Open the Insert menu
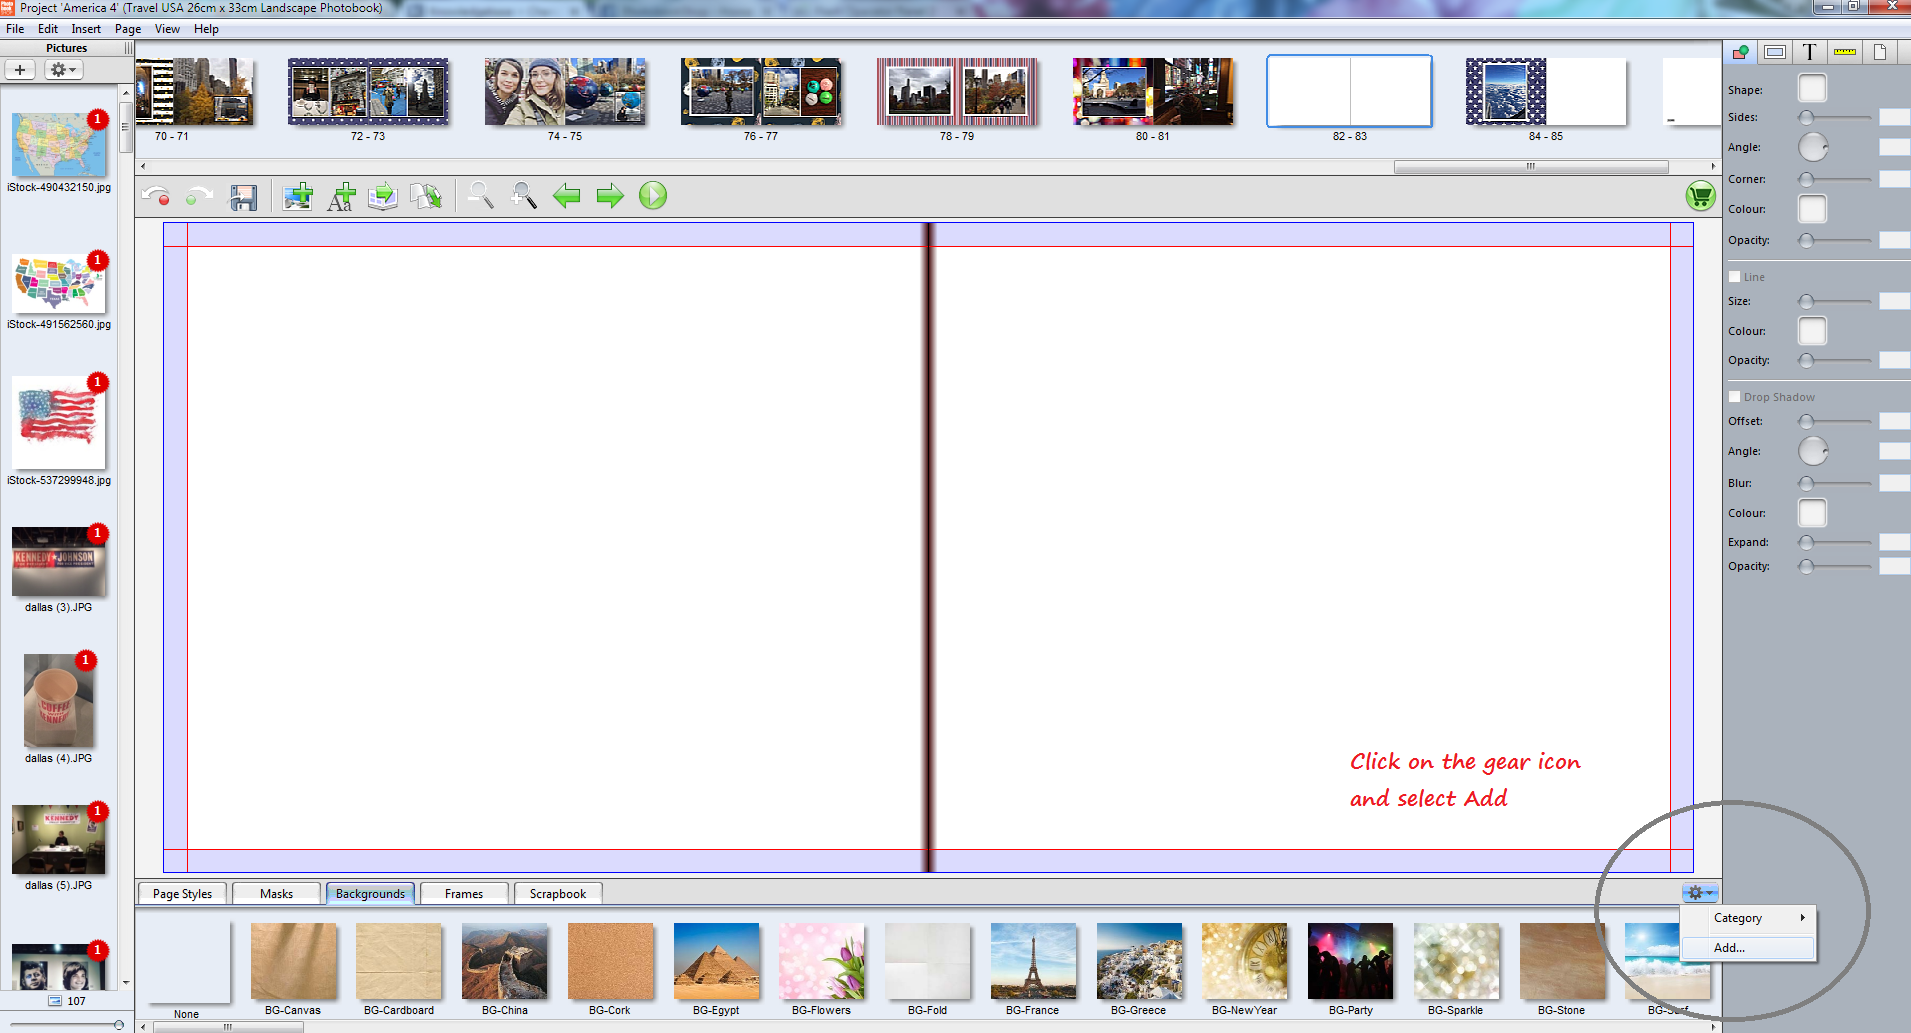Image resolution: width=1911 pixels, height=1033 pixels. [86, 29]
